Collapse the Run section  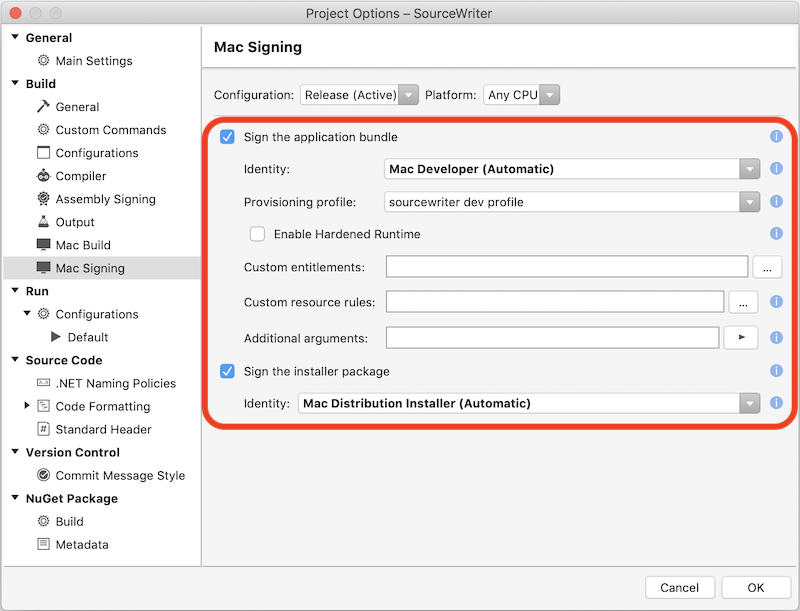pos(15,290)
